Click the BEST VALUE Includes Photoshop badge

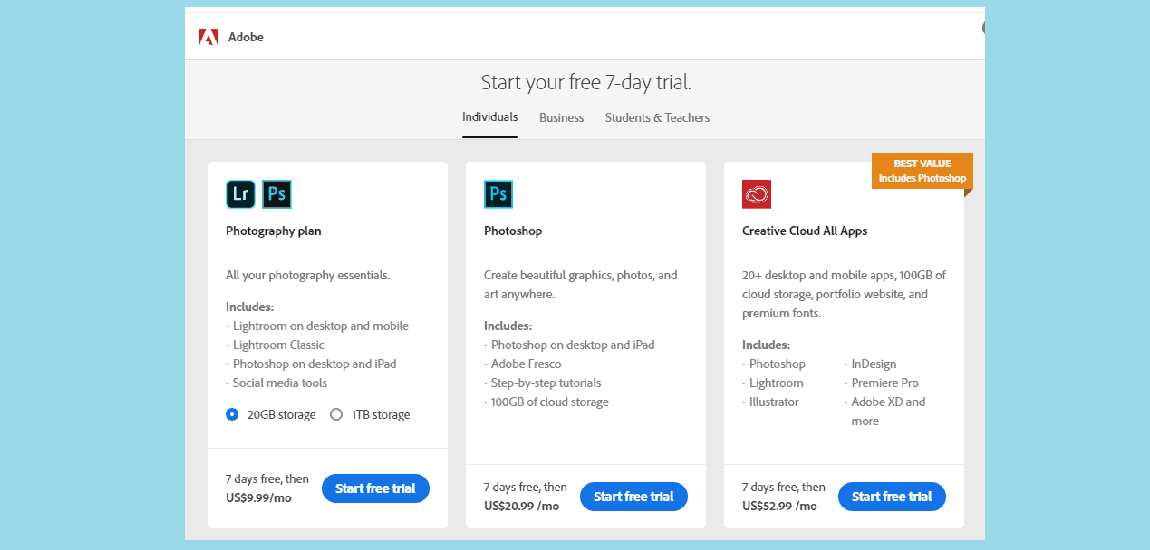pos(922,171)
